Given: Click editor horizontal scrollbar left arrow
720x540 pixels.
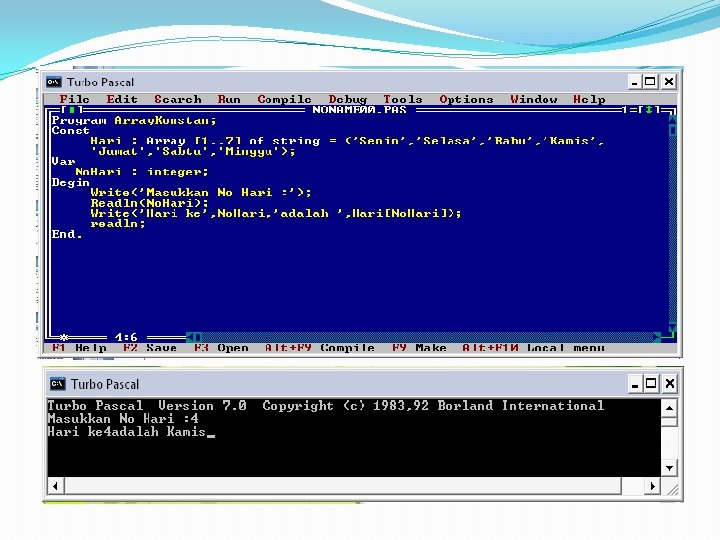Looking at the screenshot, I should tap(190, 337).
